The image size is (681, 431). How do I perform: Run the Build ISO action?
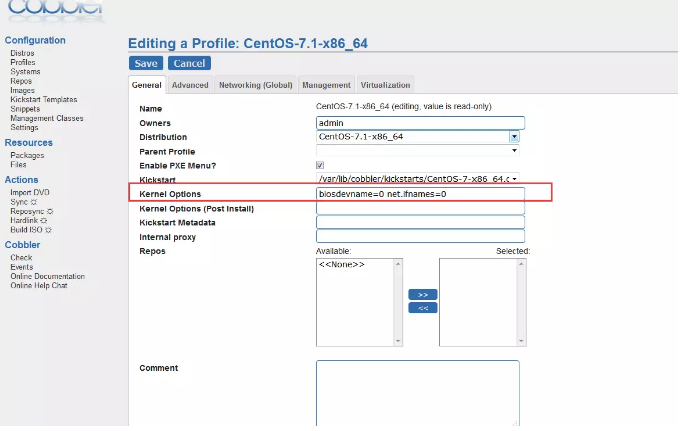[x=26, y=230]
